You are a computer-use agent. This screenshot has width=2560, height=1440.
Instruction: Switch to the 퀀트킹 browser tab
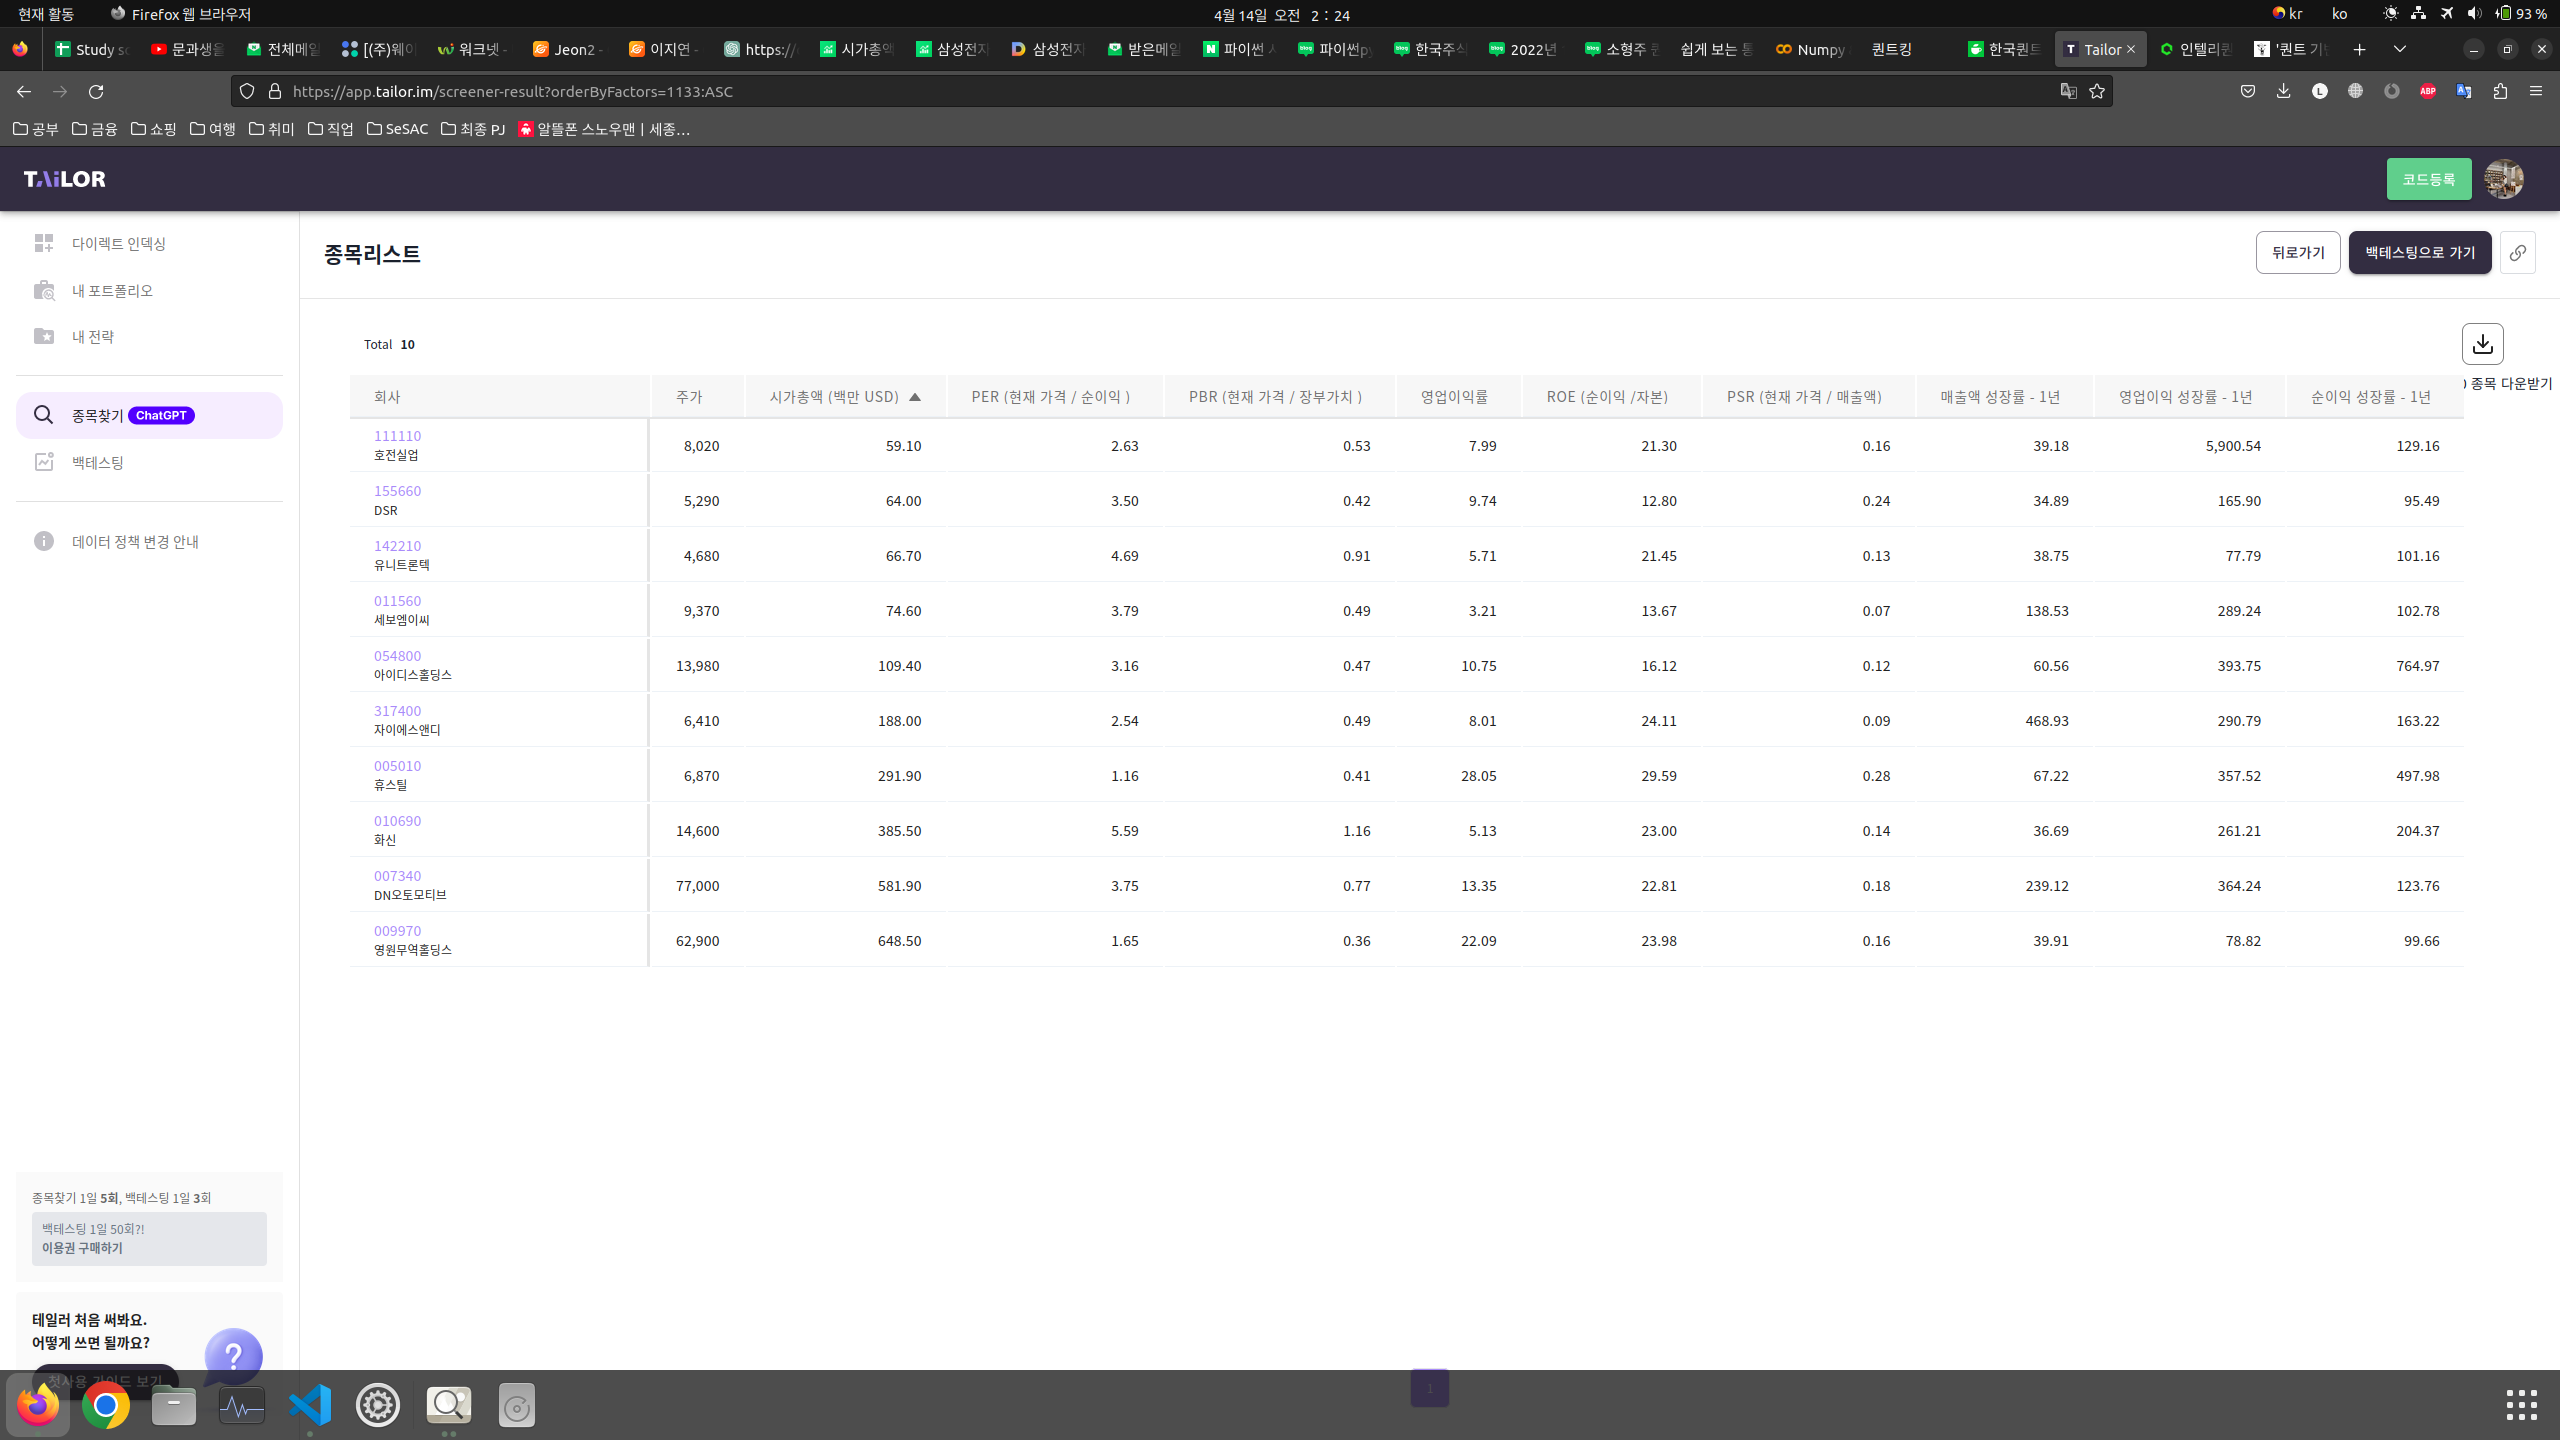tap(1891, 49)
